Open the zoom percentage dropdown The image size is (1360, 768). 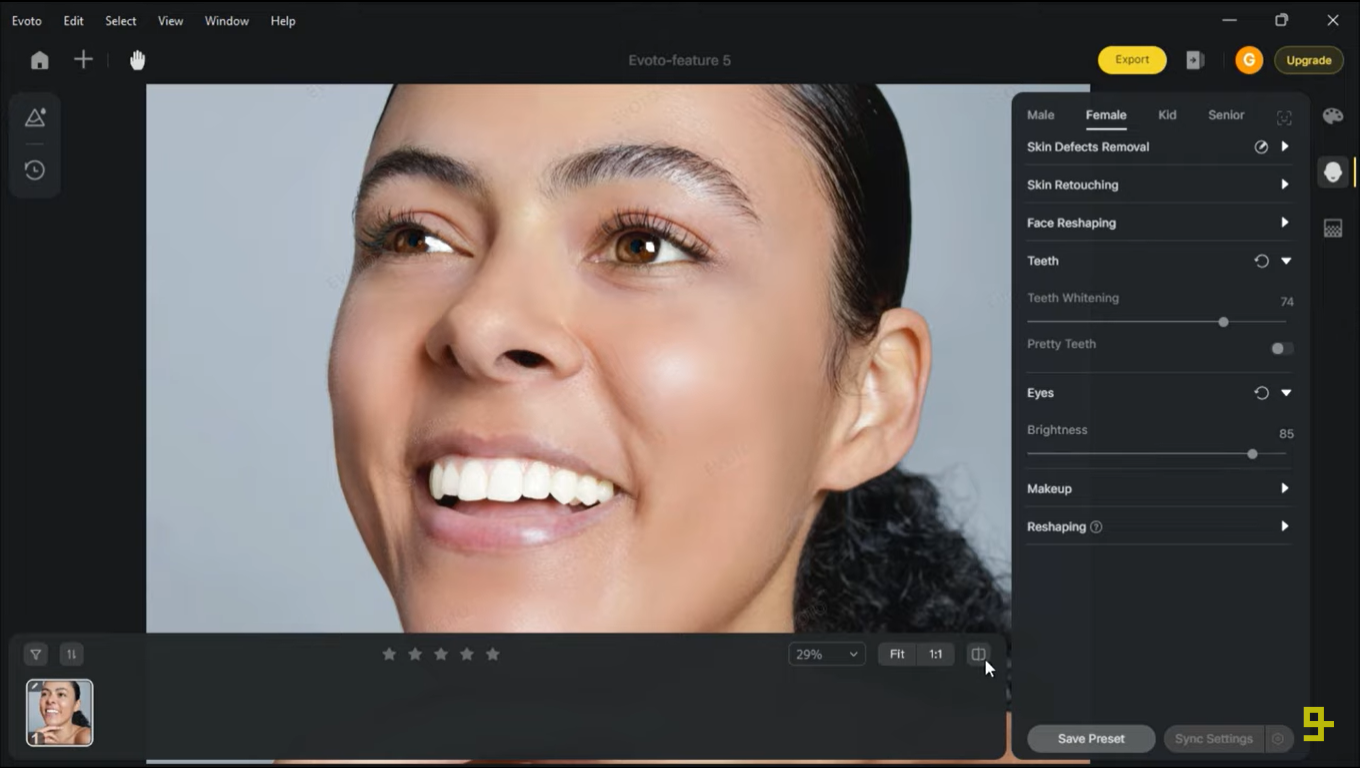tap(826, 653)
